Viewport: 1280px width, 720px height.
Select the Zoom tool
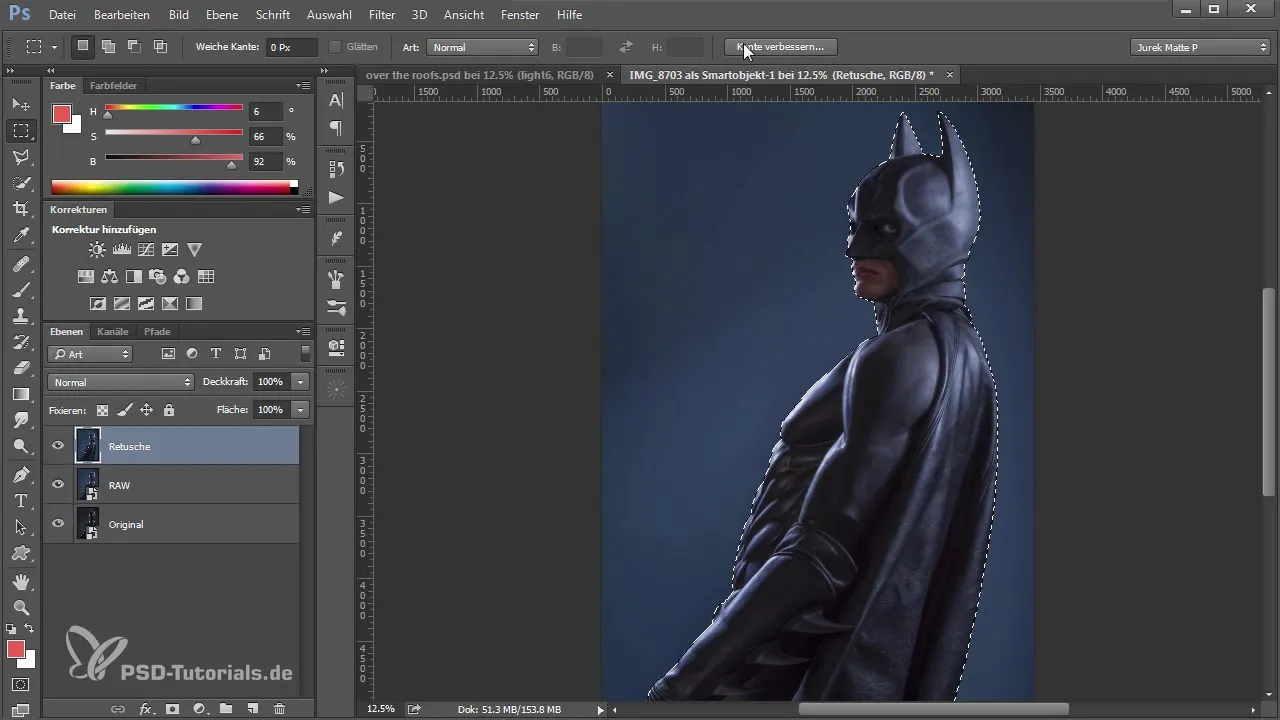coord(21,608)
